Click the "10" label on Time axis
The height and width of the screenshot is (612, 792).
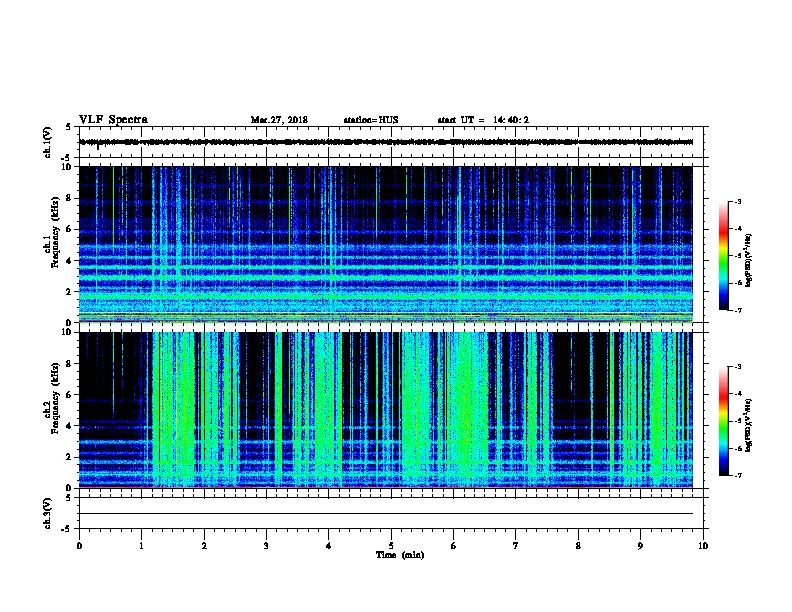point(703,545)
